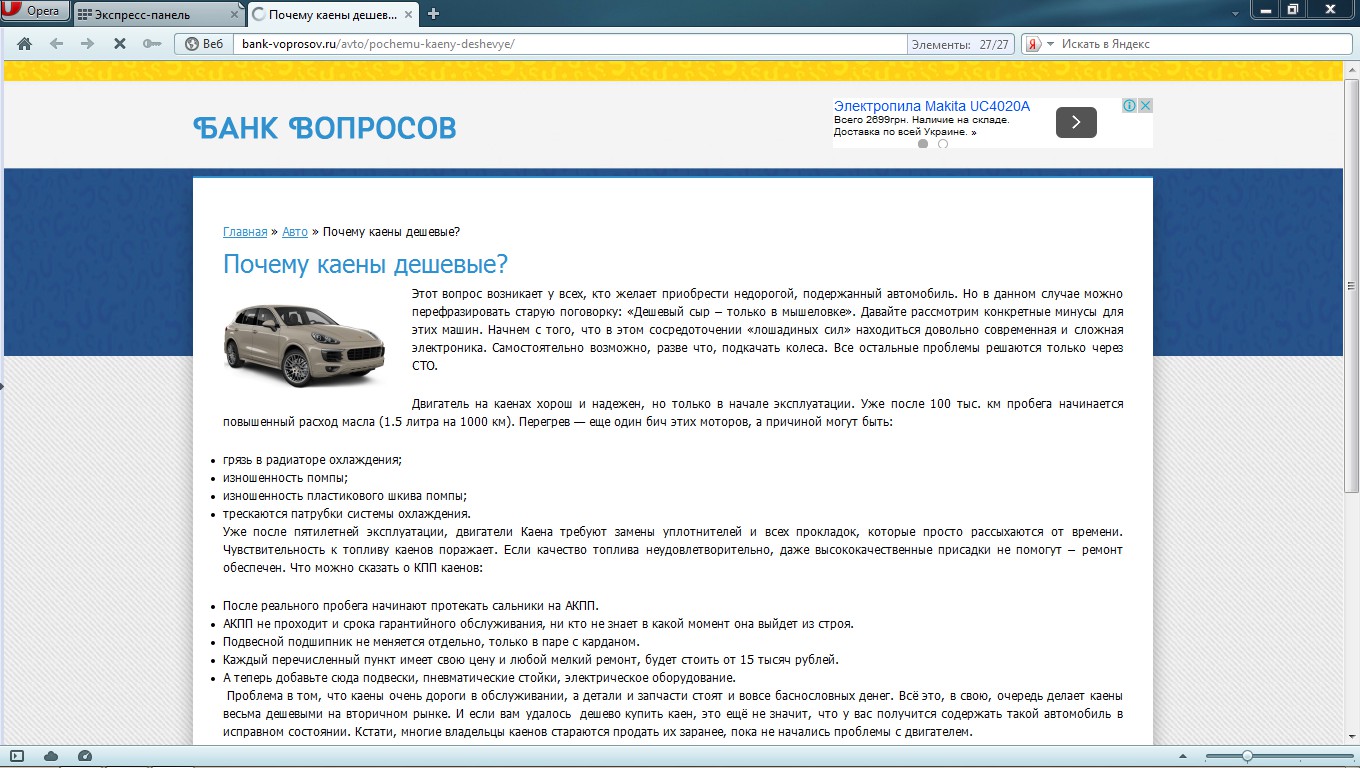Viewport: 1360px width, 768px height.
Task: Click the БАНК ВОПРОСОВ site logo
Action: click(325, 128)
